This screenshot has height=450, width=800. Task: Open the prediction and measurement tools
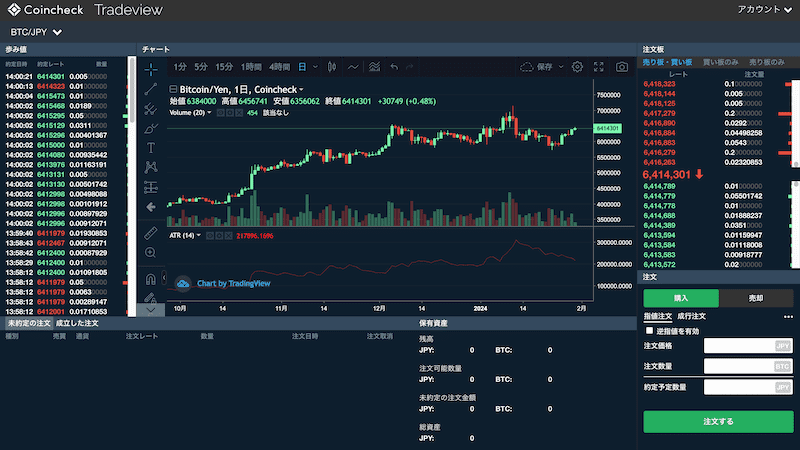[151, 187]
